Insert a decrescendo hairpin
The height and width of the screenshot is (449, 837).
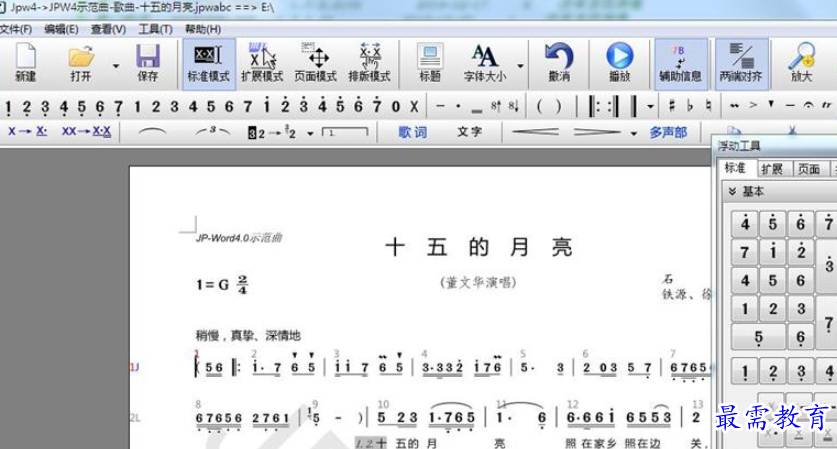596,132
